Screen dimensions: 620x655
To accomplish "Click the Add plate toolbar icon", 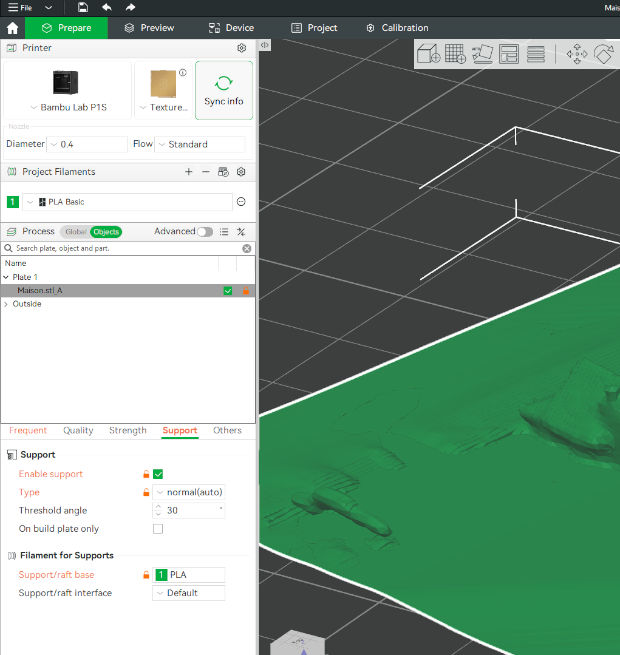I will coord(455,54).
